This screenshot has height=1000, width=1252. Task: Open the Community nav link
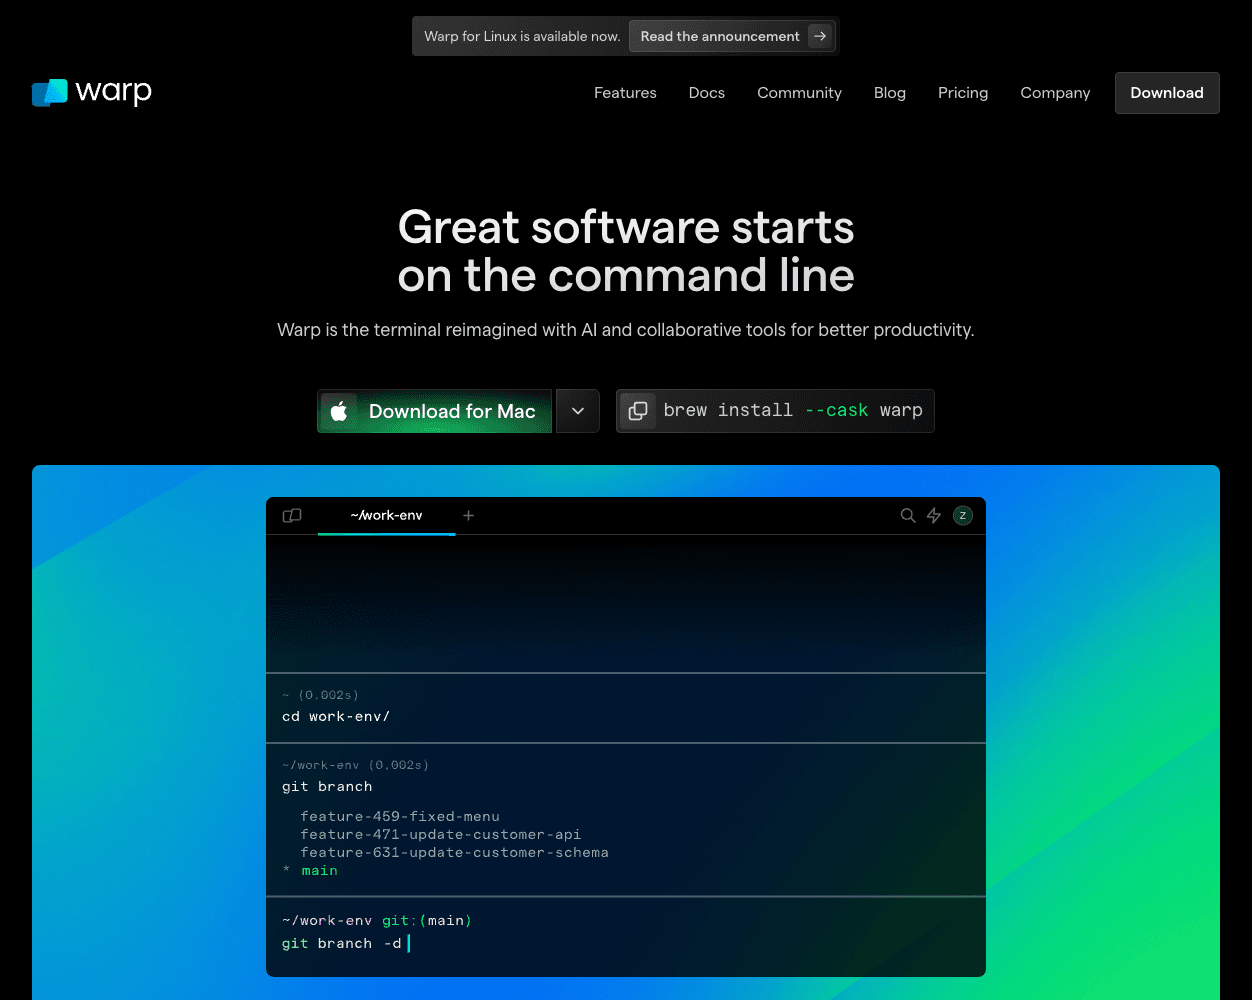(799, 93)
